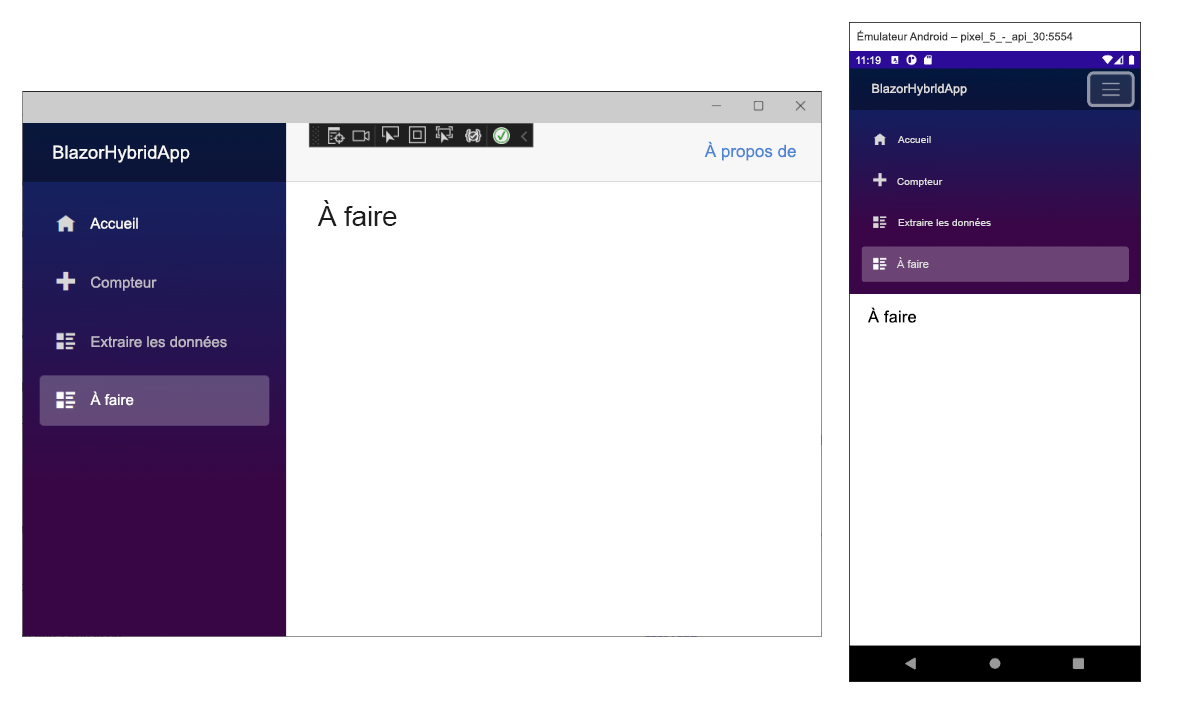Click the 11:19 clock in Android status bar
Viewport: 1177px width, 701px height.
click(868, 60)
